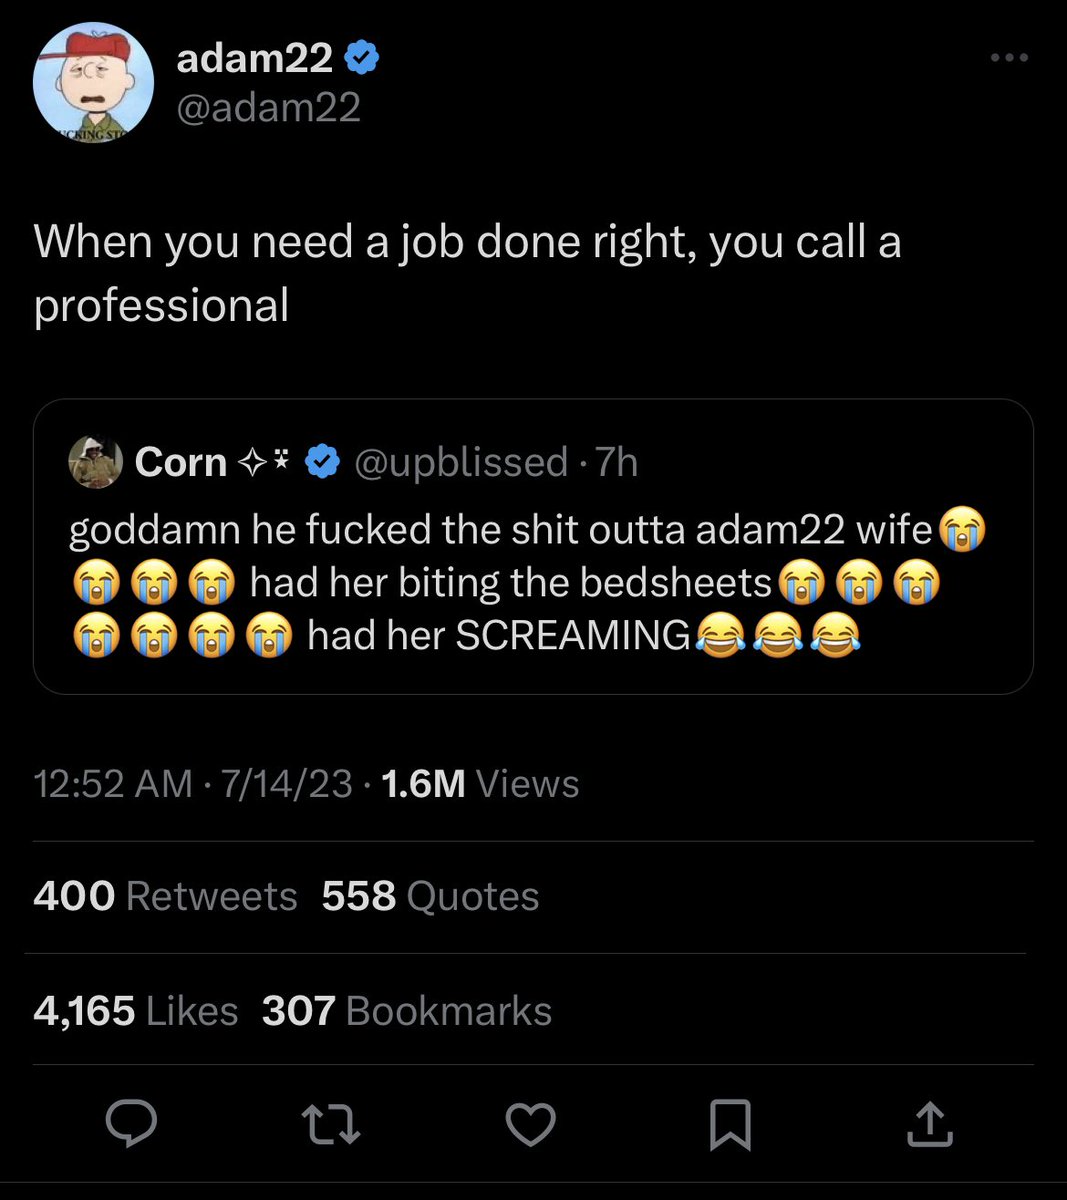The height and width of the screenshot is (1200, 1067).
Task: Click Corn's blue verified checkmark
Action: [x=321, y=463]
